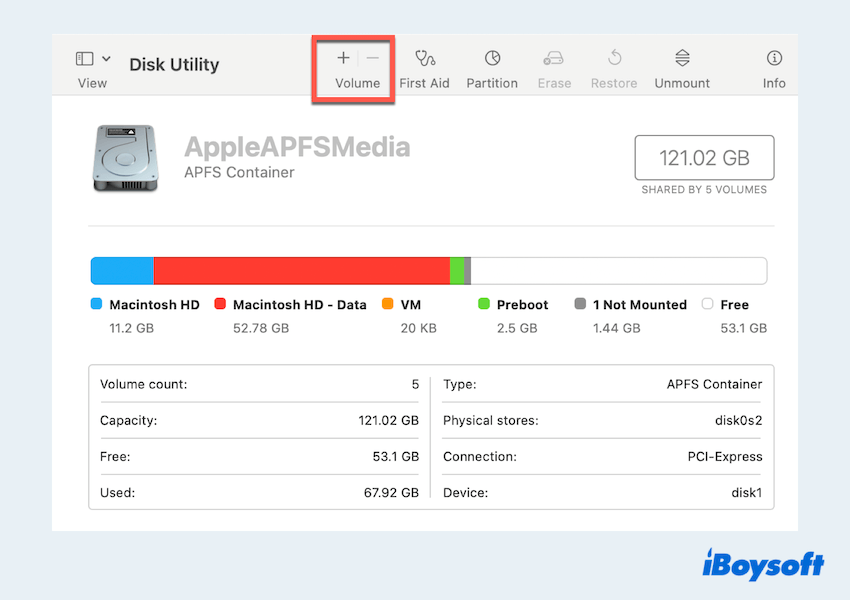The height and width of the screenshot is (600, 850).
Task: Click the Erase drive icon
Action: [x=554, y=58]
